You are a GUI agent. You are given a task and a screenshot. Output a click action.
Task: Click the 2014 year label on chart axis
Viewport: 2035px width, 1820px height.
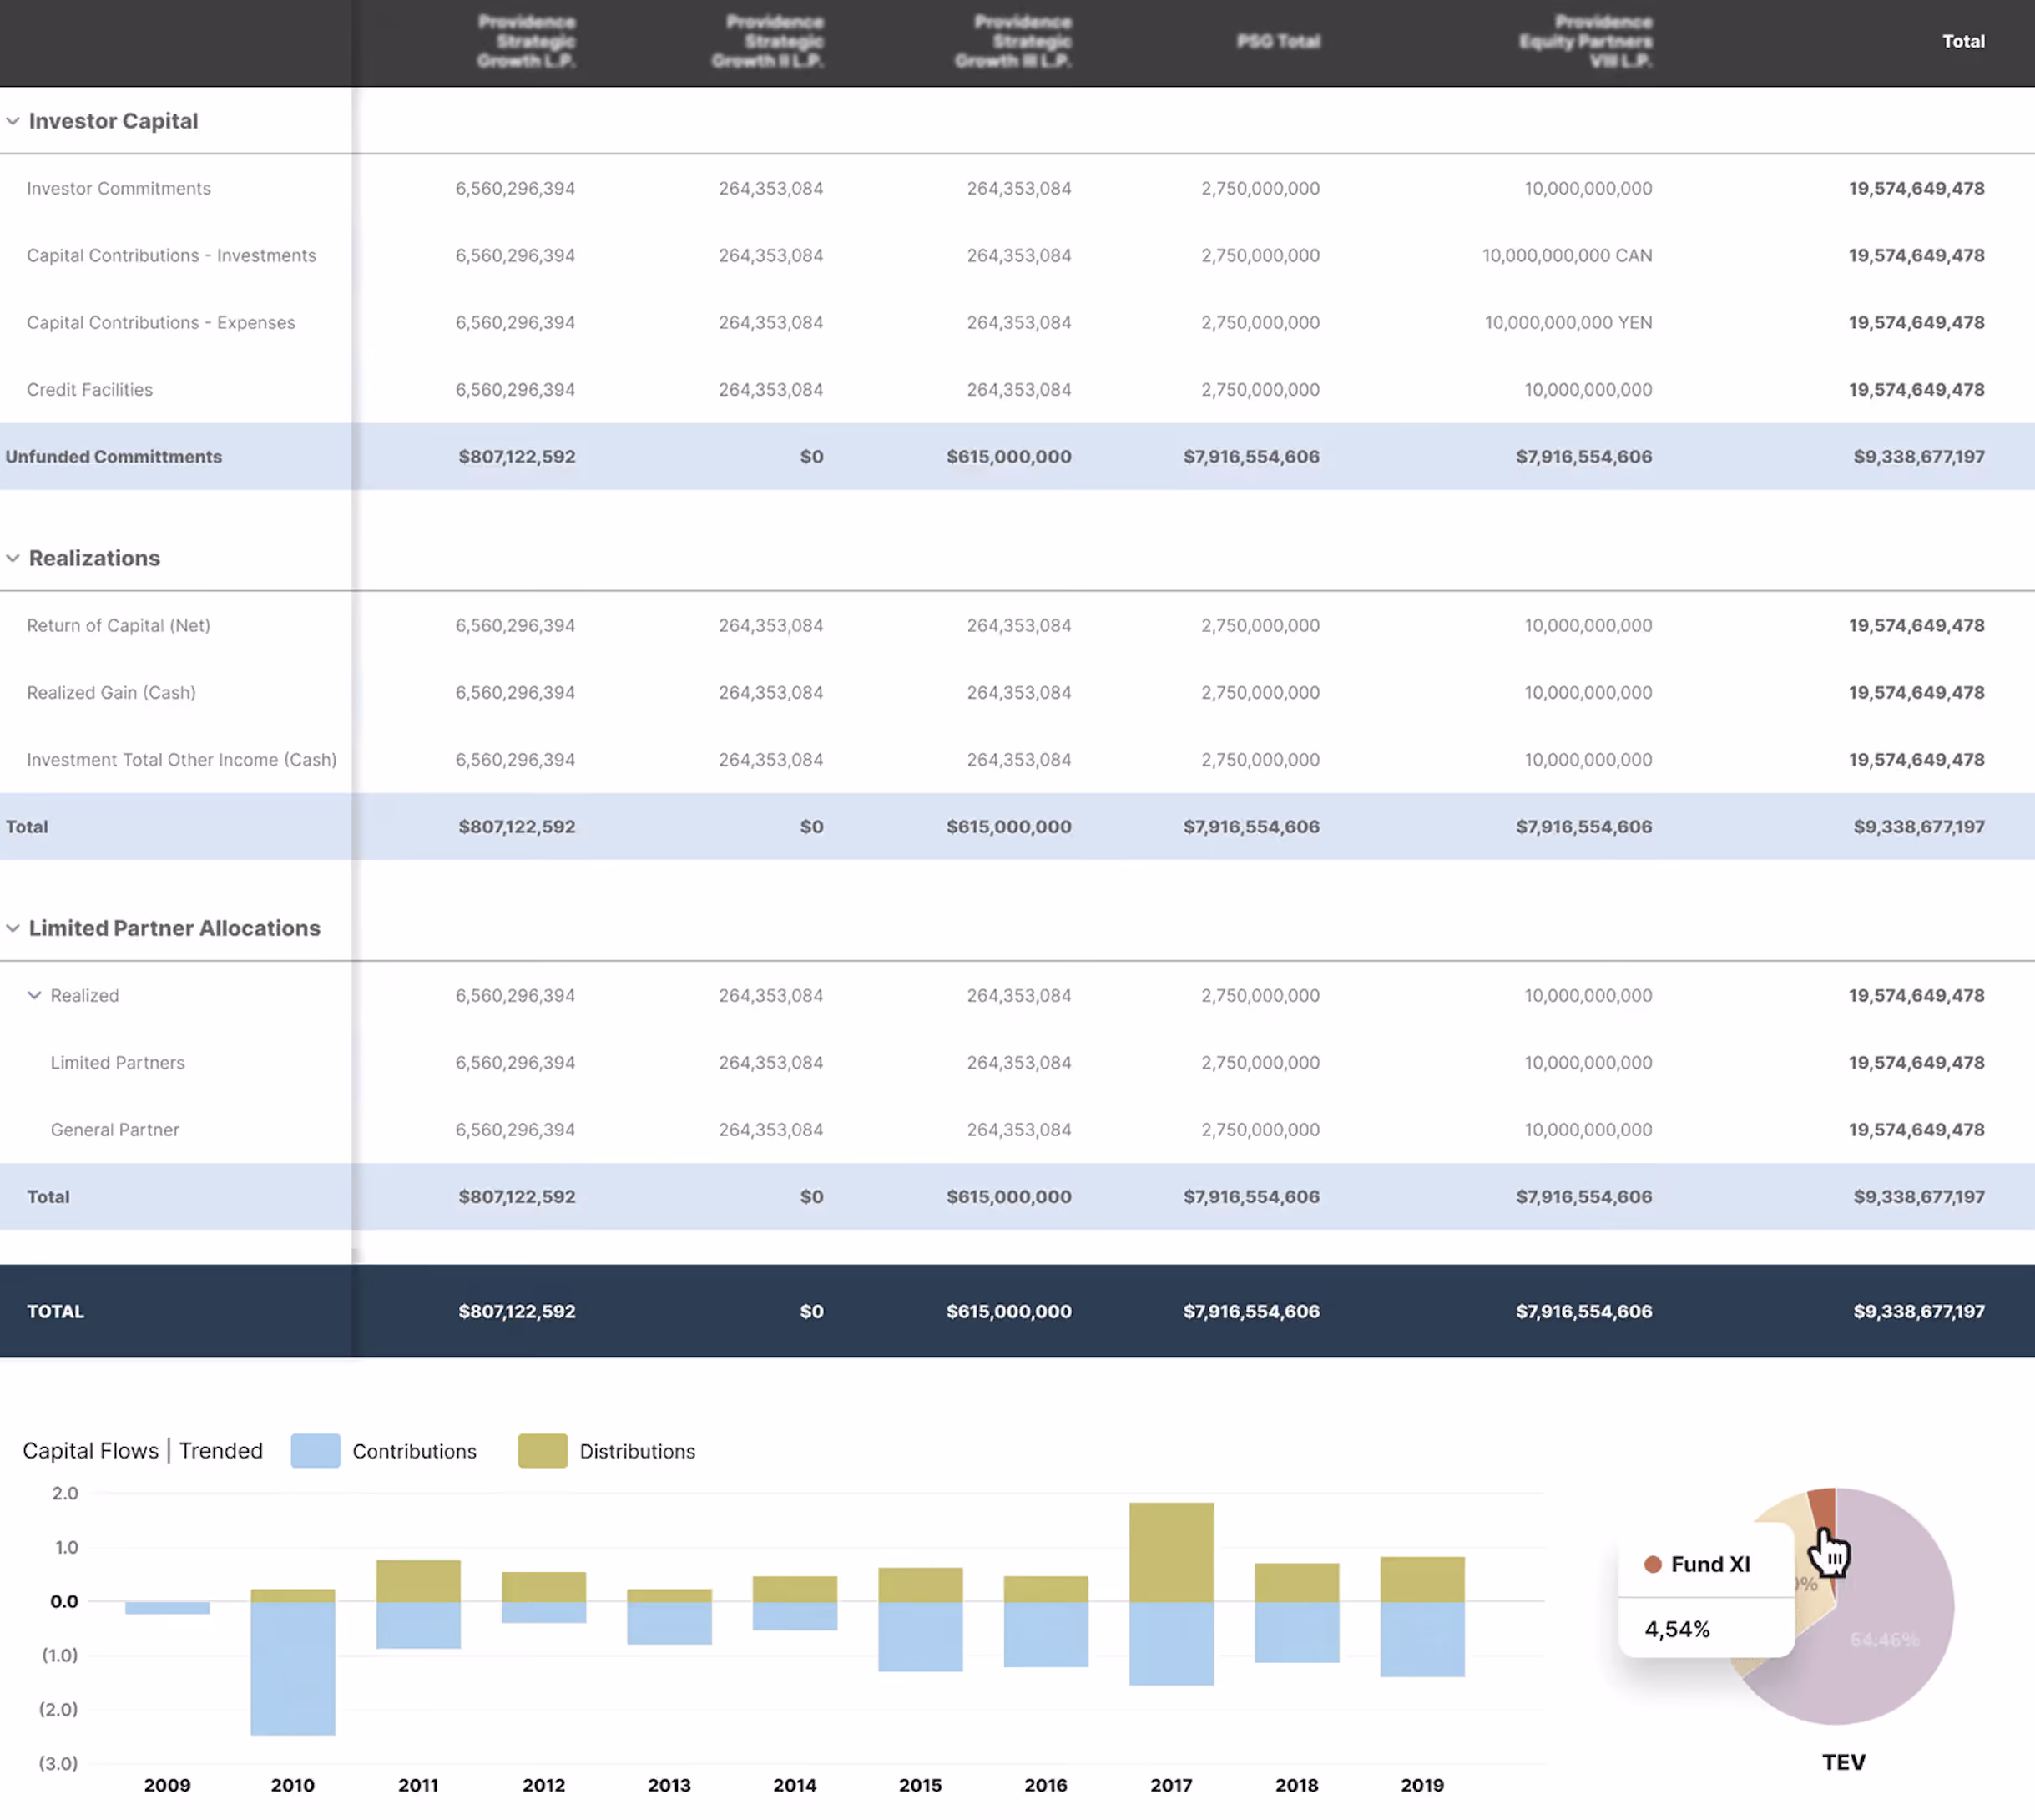tap(794, 1785)
